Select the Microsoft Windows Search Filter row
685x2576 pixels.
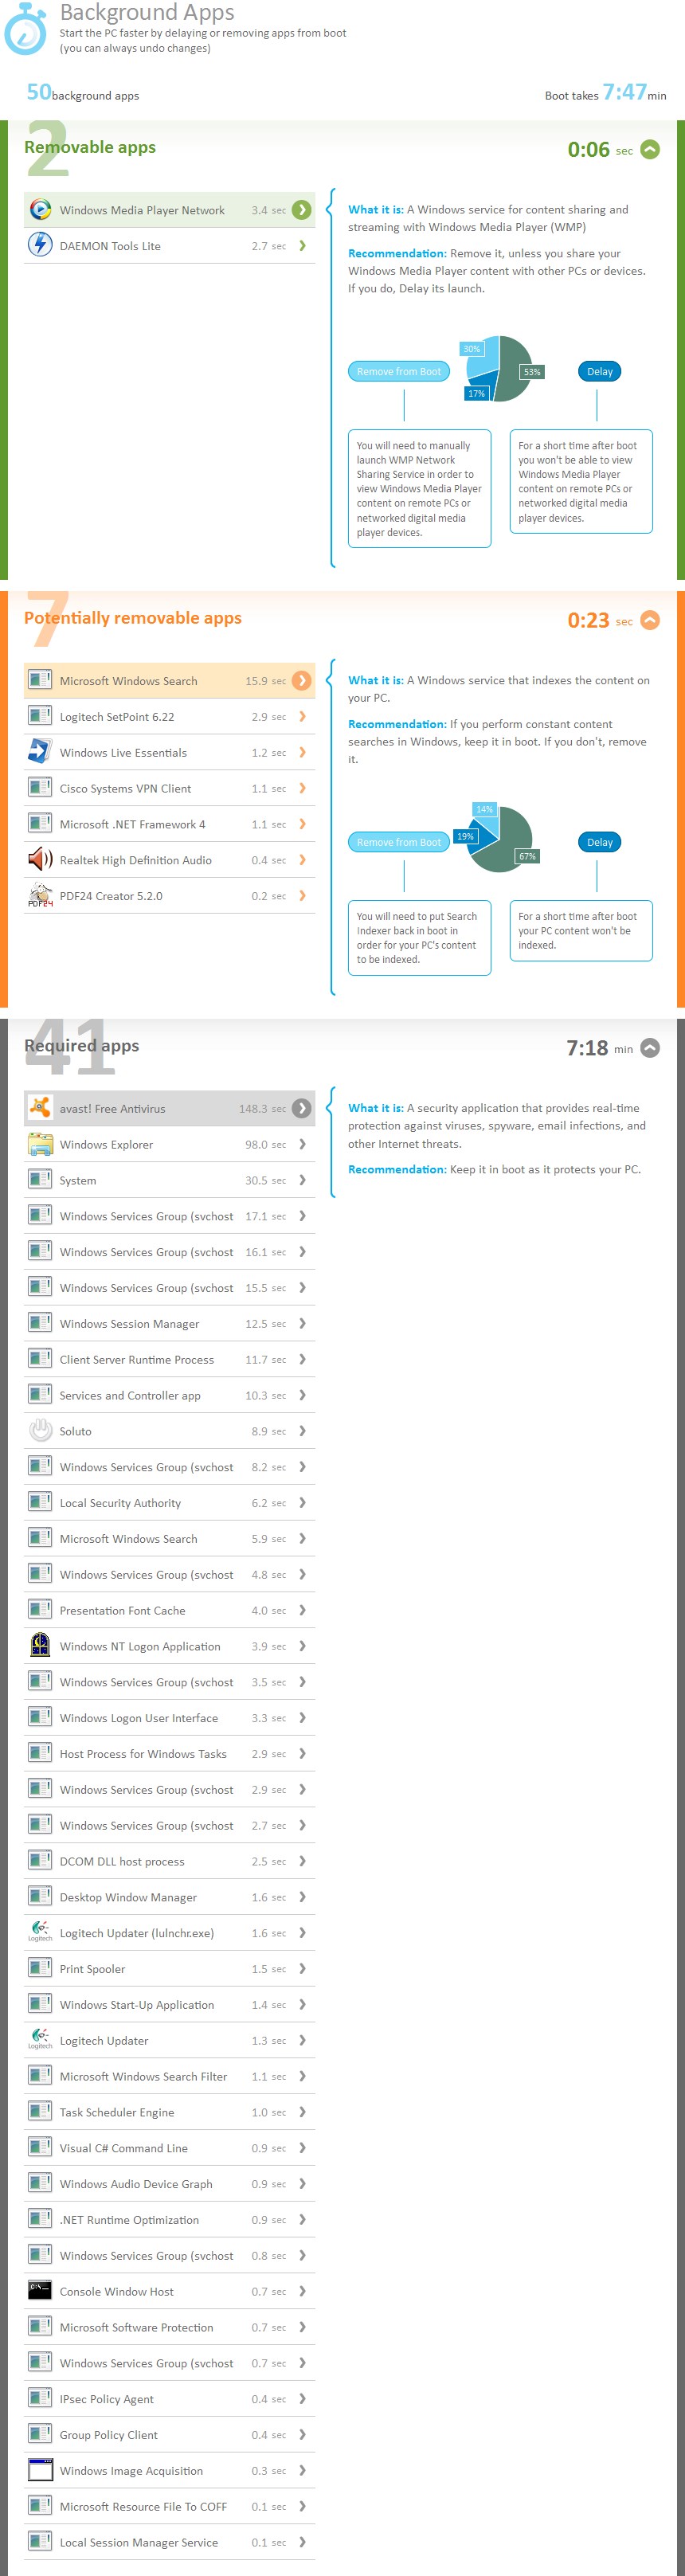coord(169,2077)
